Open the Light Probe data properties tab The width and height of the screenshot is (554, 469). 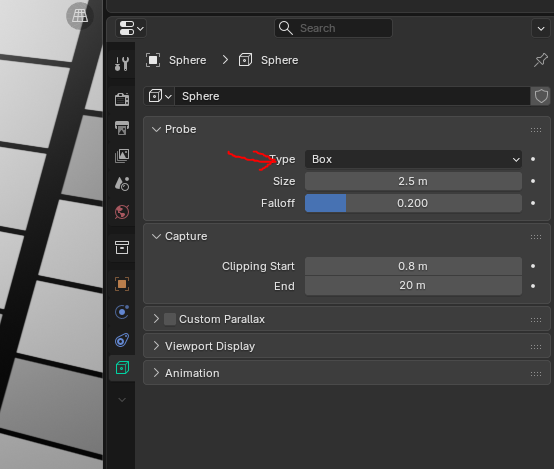(x=122, y=368)
